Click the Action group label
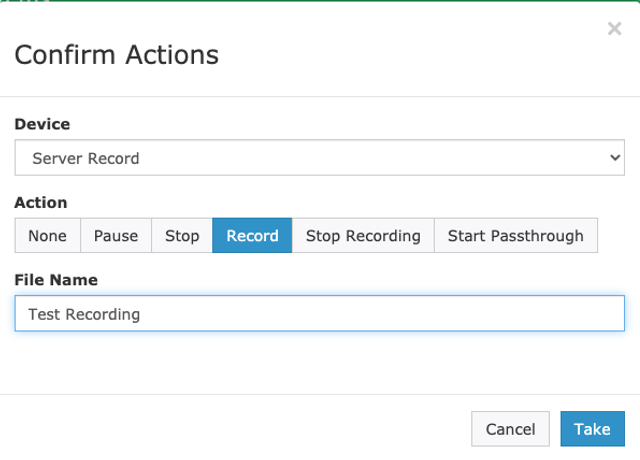640x460 pixels. tap(41, 203)
